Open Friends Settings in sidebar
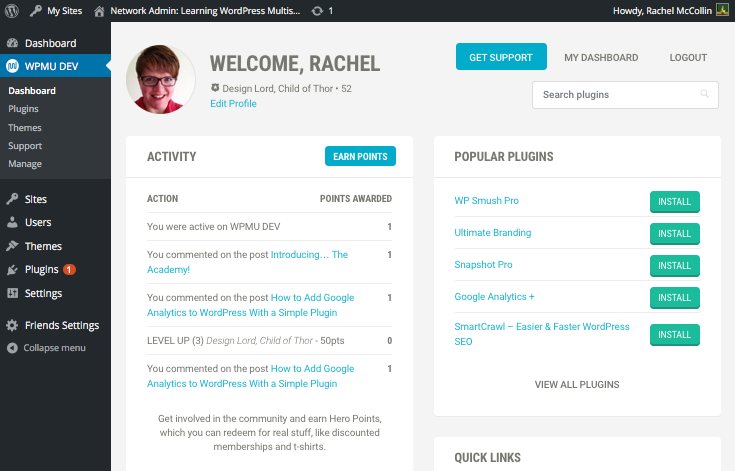Screen dimensions: 735x471 pos(62,325)
